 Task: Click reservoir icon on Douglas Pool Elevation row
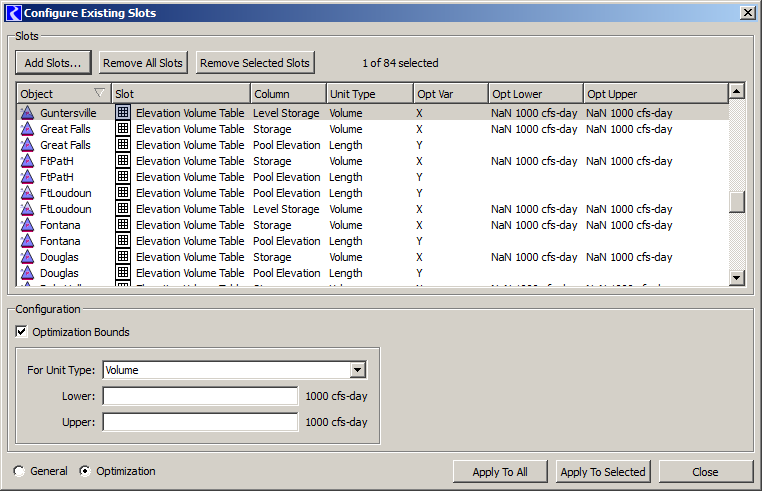point(27,273)
